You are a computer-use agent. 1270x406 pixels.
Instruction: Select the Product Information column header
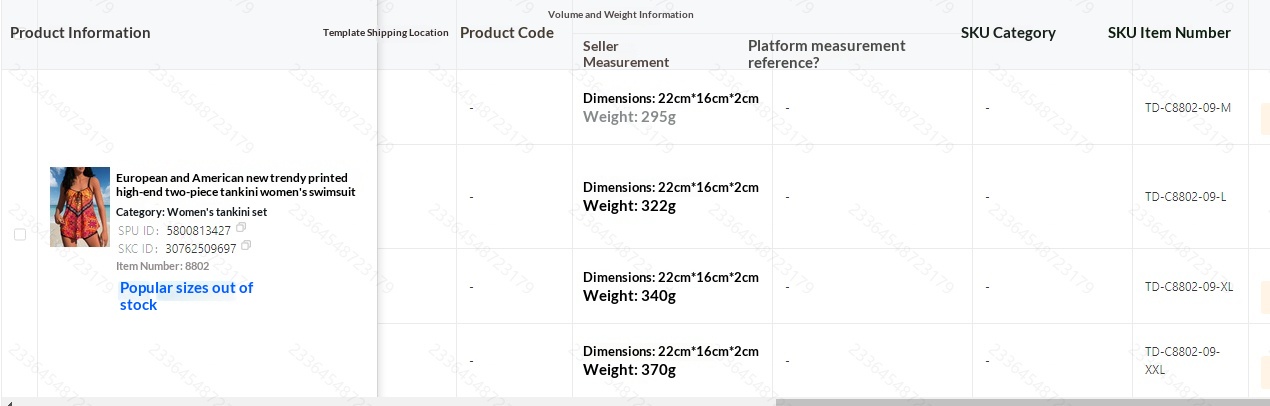click(80, 33)
